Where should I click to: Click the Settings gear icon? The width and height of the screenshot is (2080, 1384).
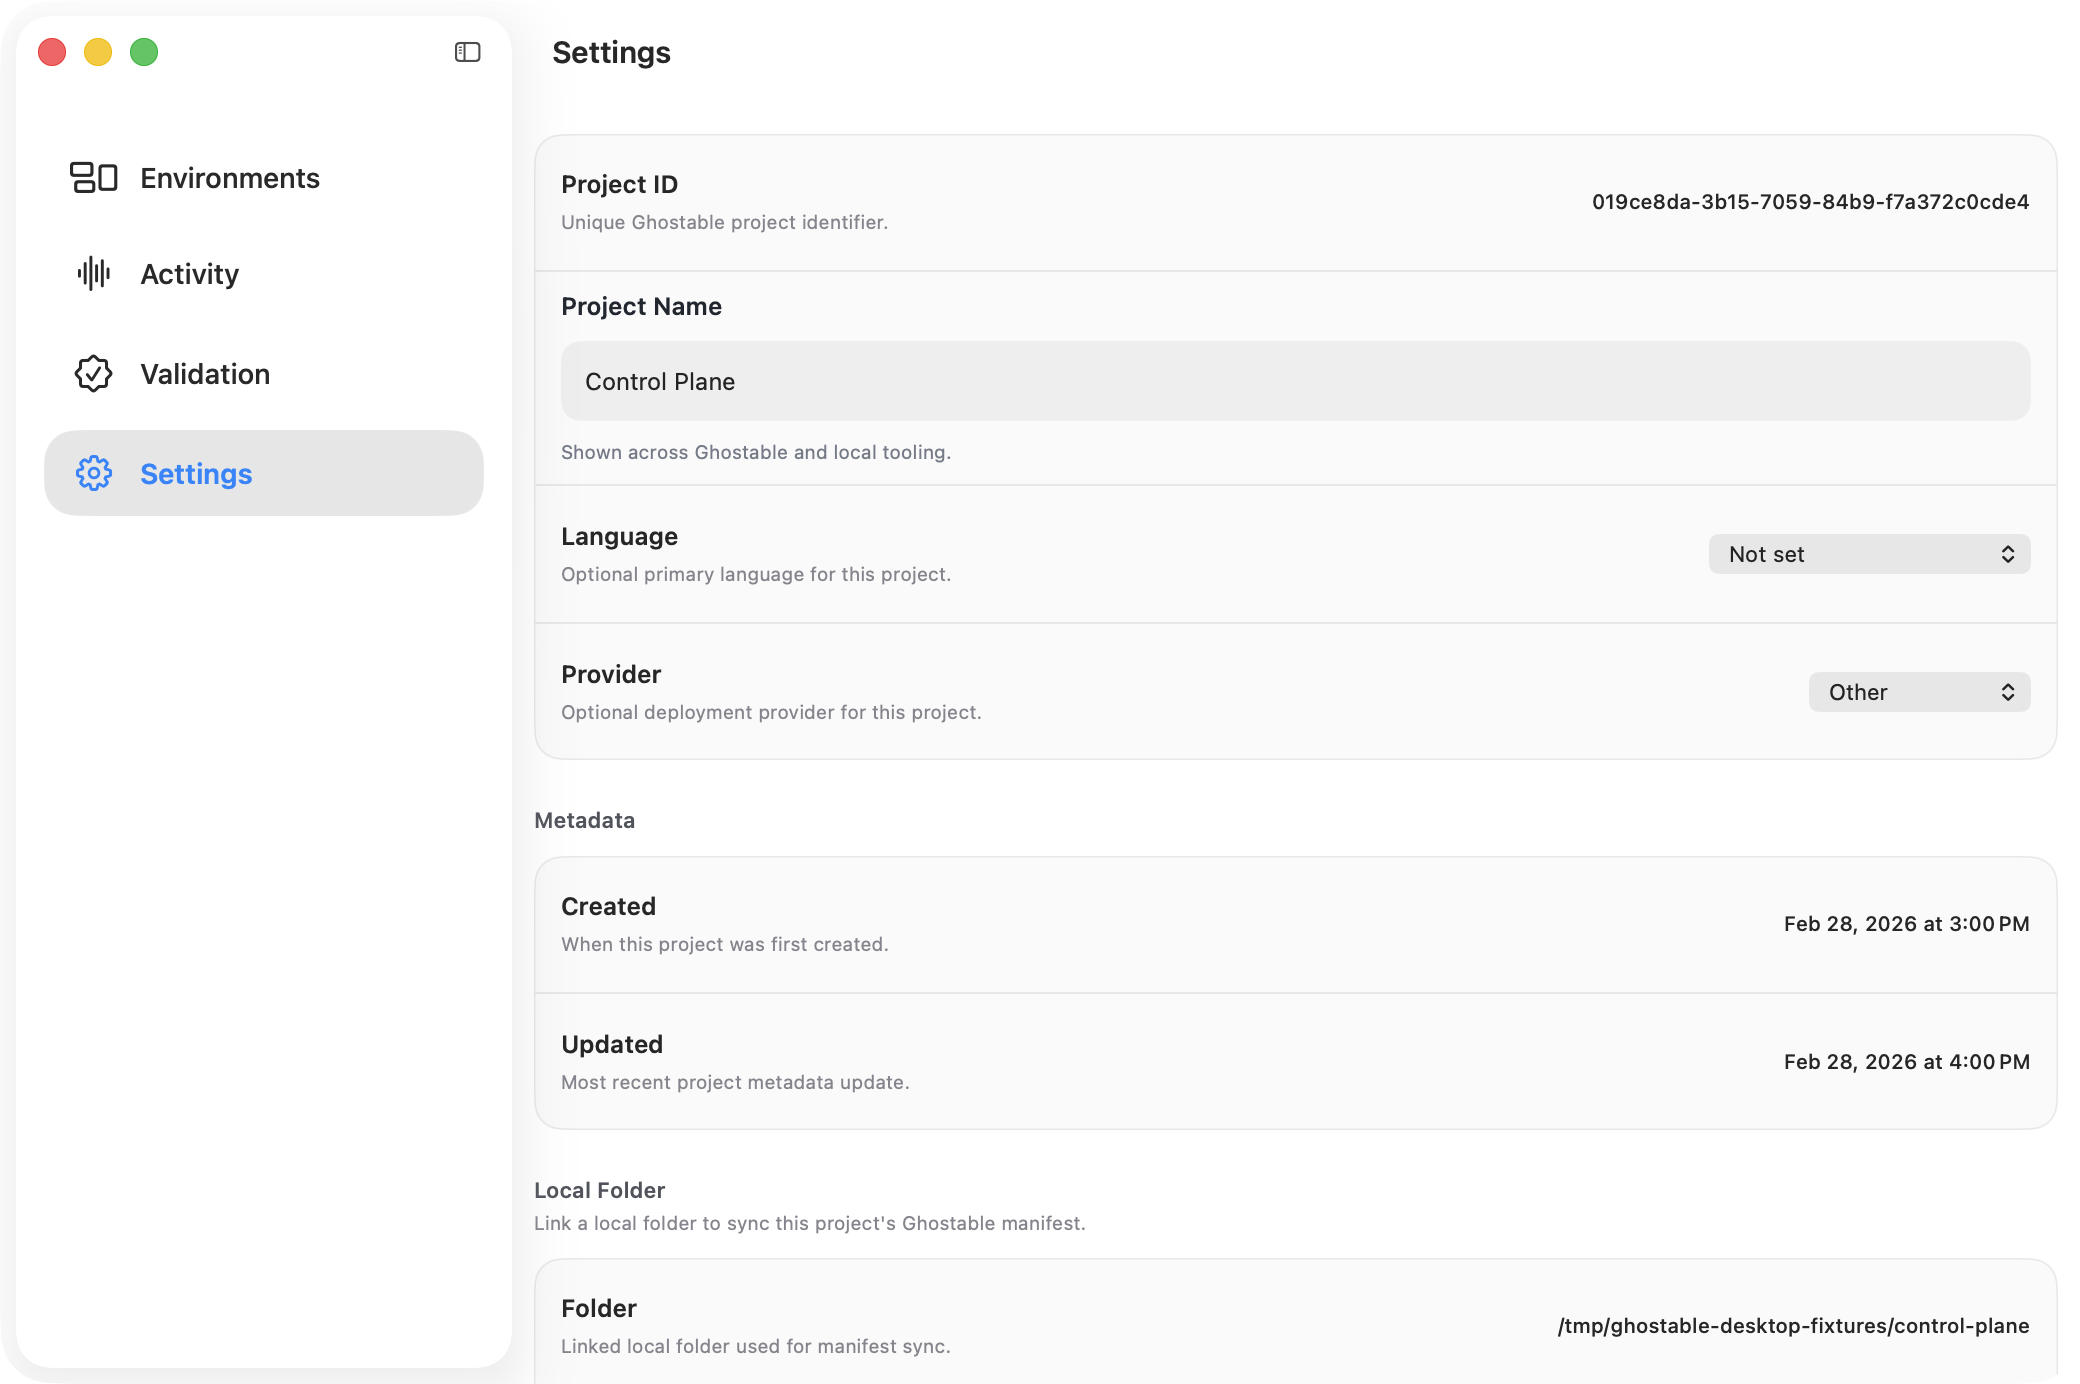[94, 473]
